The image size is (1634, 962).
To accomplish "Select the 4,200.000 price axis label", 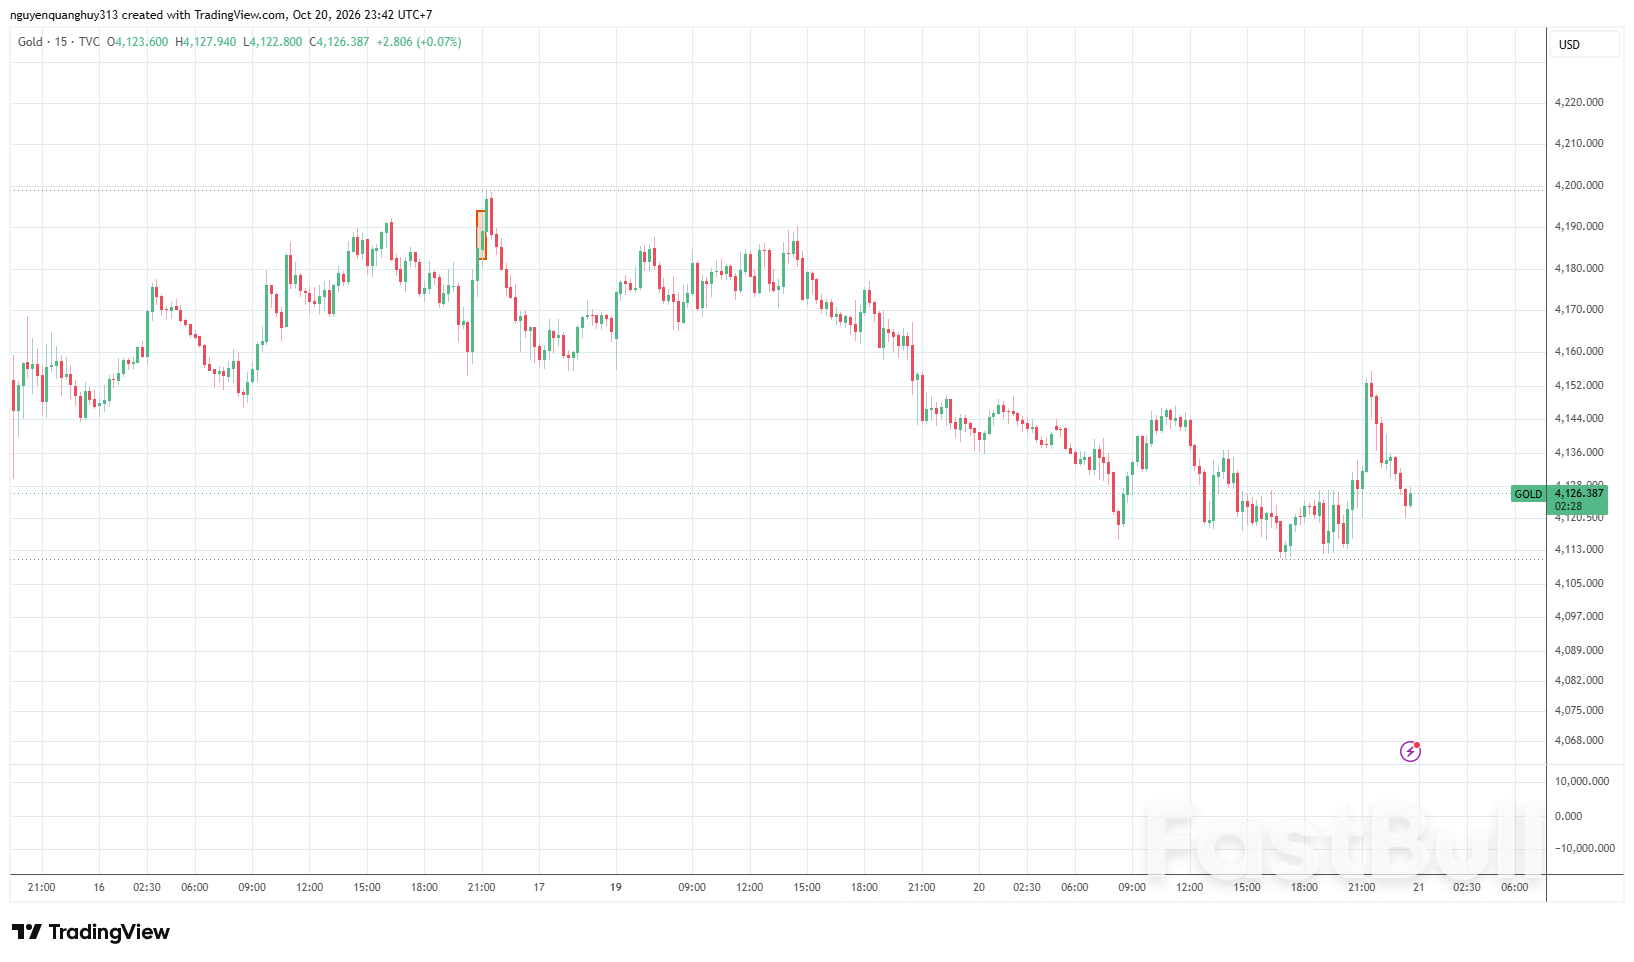I will click(1579, 185).
